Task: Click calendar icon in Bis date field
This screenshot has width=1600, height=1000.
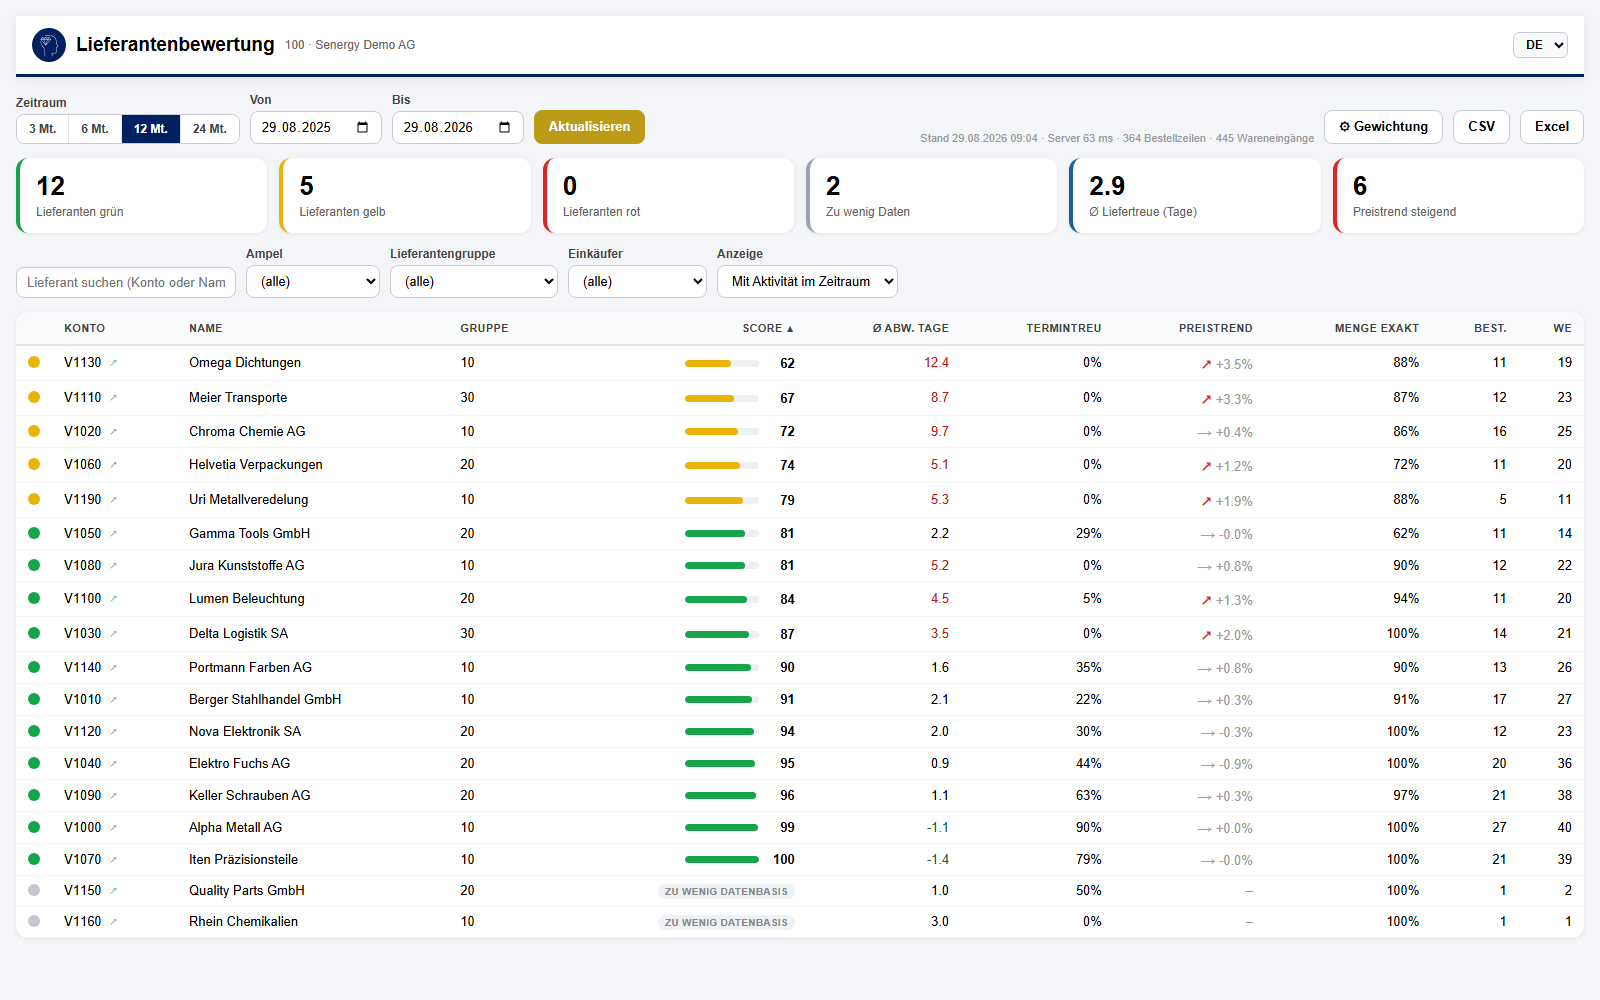Action: 504,127
